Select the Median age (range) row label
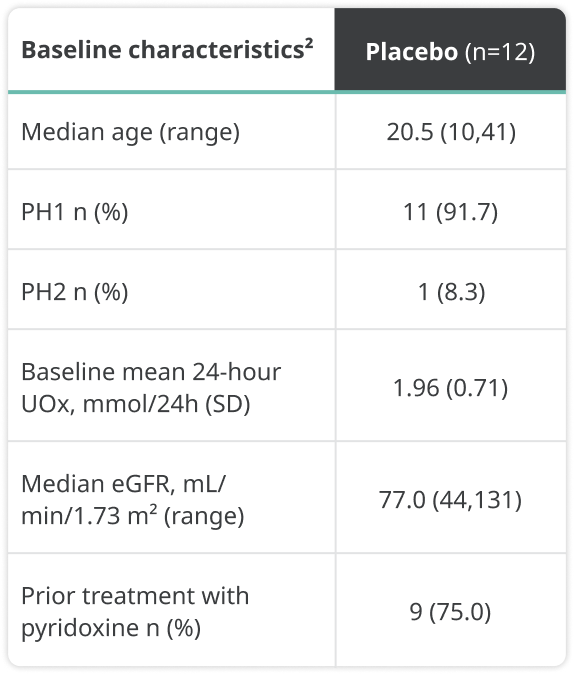 click(x=130, y=132)
